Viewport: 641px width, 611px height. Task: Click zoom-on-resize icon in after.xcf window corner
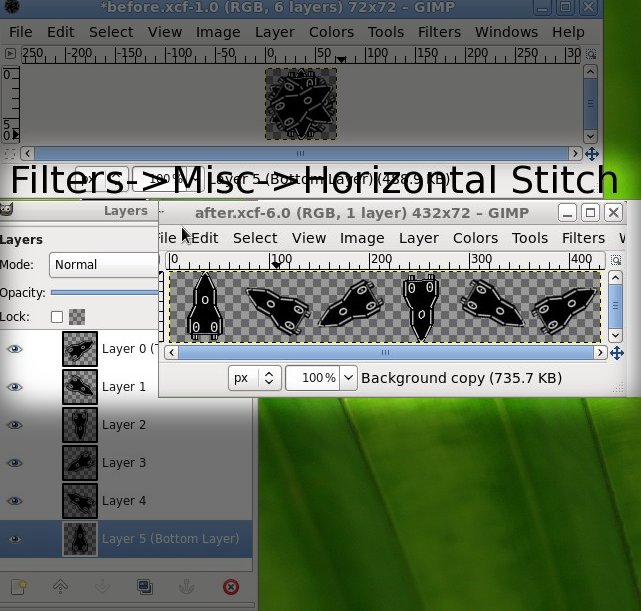[x=616, y=260]
